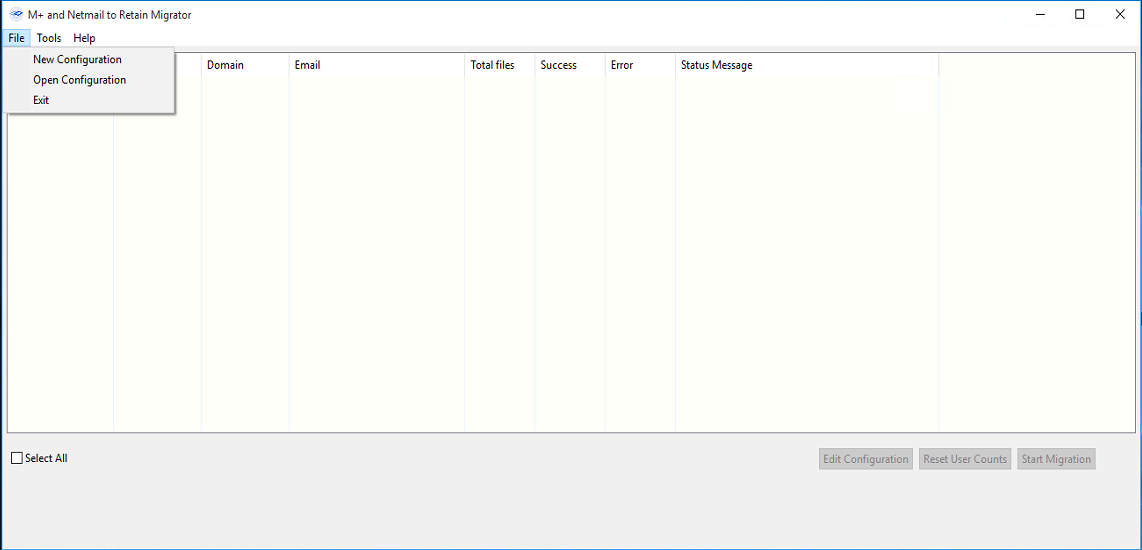Close the Migrator window
Viewport: 1142px width, 550px height.
1120,15
